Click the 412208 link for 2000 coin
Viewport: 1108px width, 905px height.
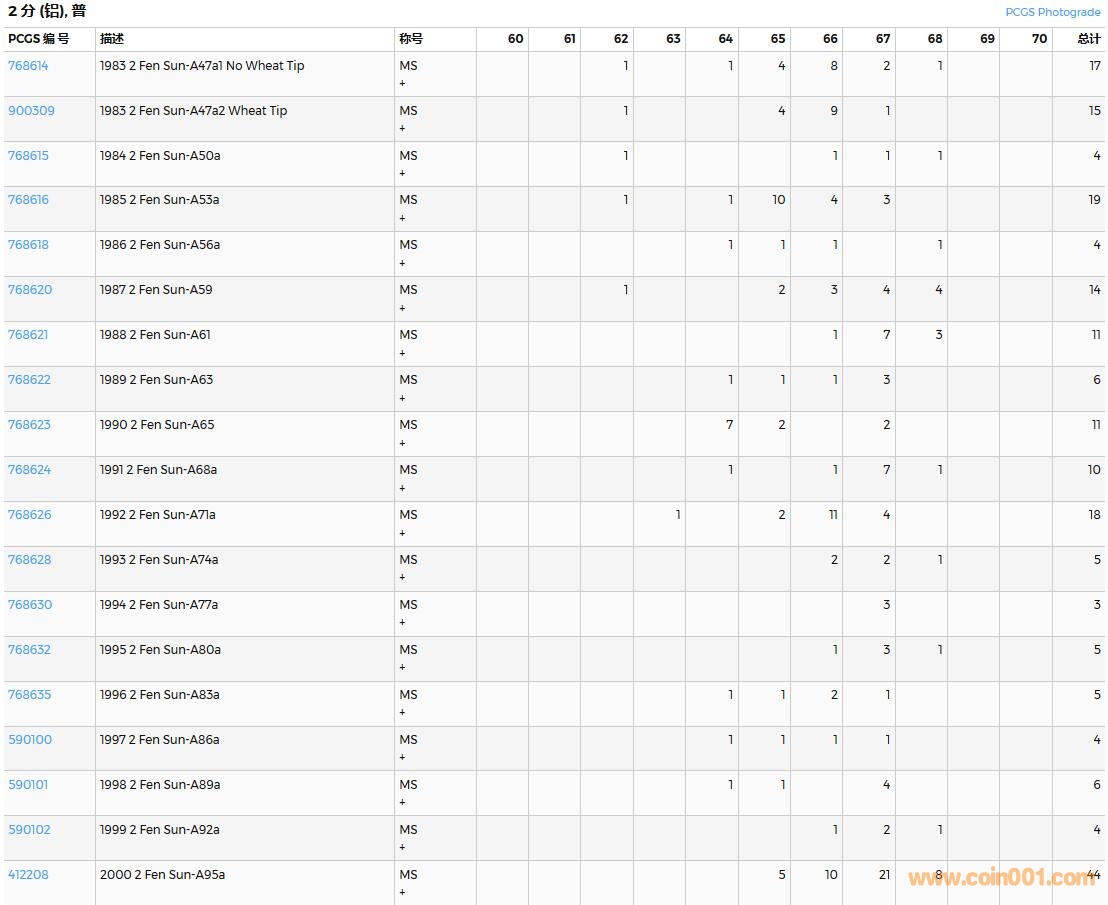click(28, 875)
